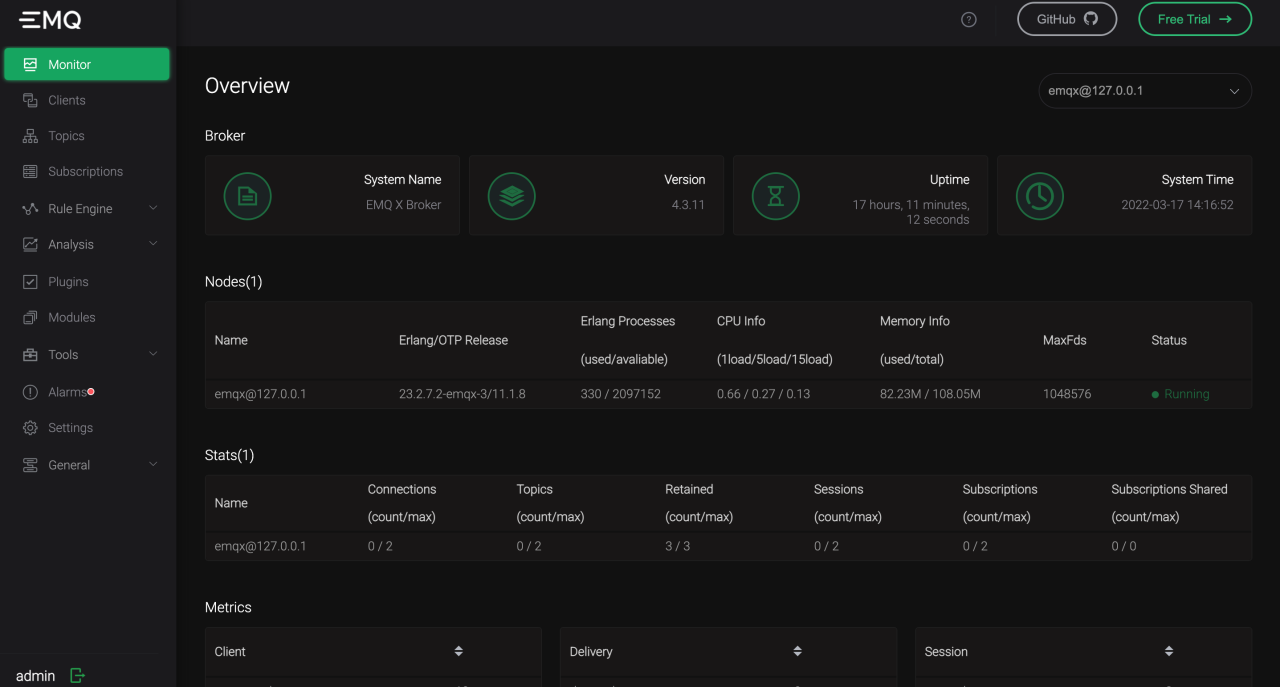
Task: Open the Topics menu item
Action: pos(87,136)
